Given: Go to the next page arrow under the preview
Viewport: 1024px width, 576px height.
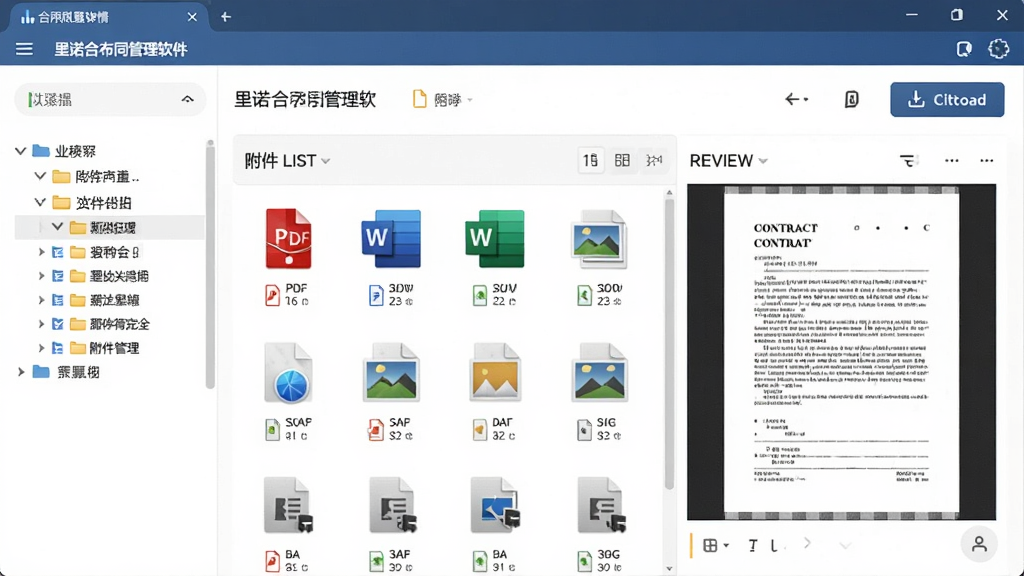Looking at the screenshot, I should point(807,543).
